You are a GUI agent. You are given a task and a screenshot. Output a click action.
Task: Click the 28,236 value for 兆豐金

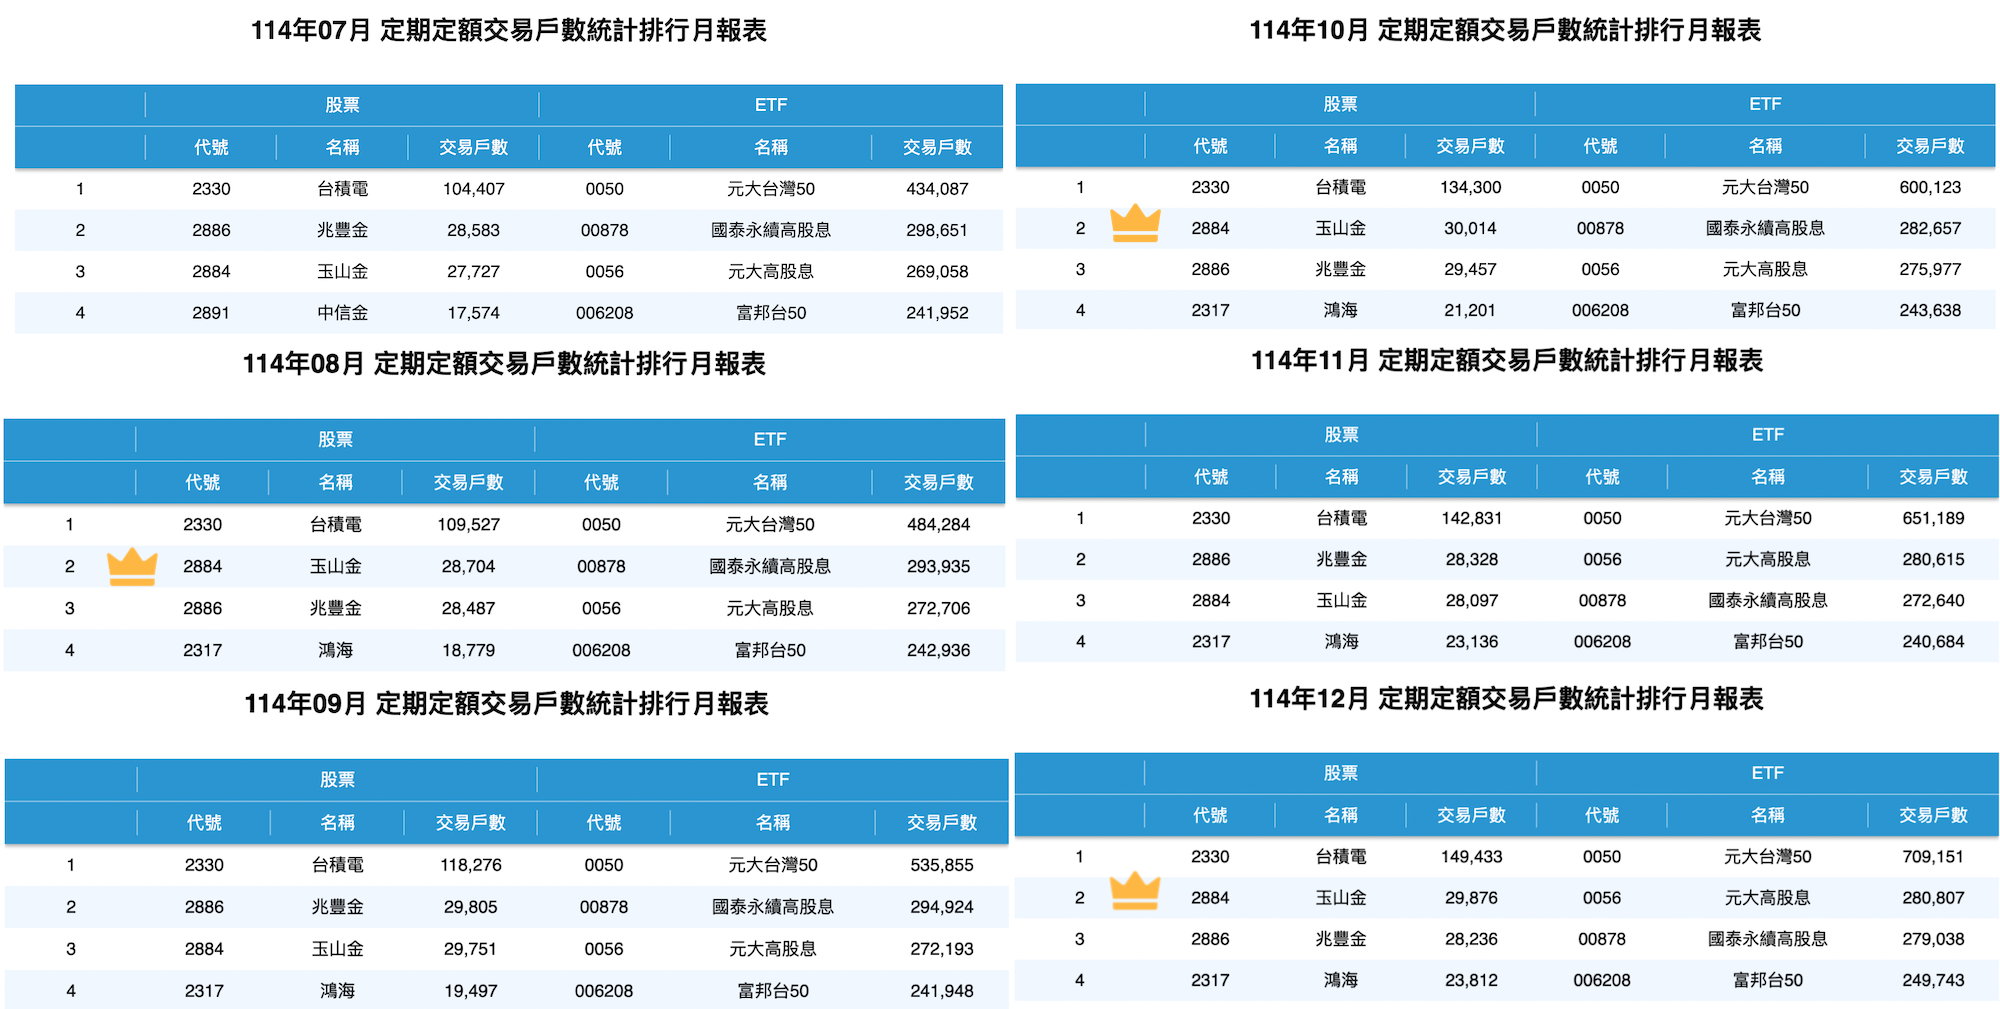[x=1471, y=939]
